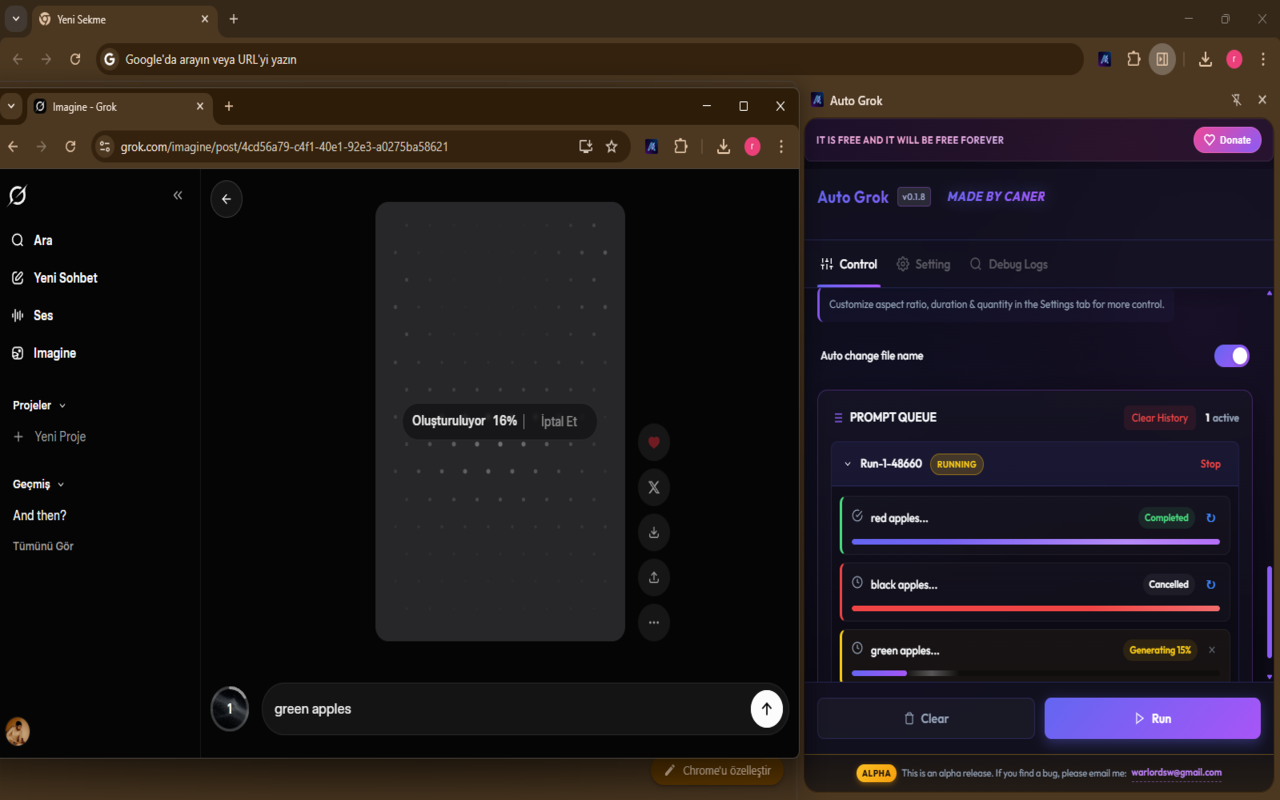Open tab list dropdown in Grok window
Viewport: 1280px width, 800px height.
pos(11,106)
